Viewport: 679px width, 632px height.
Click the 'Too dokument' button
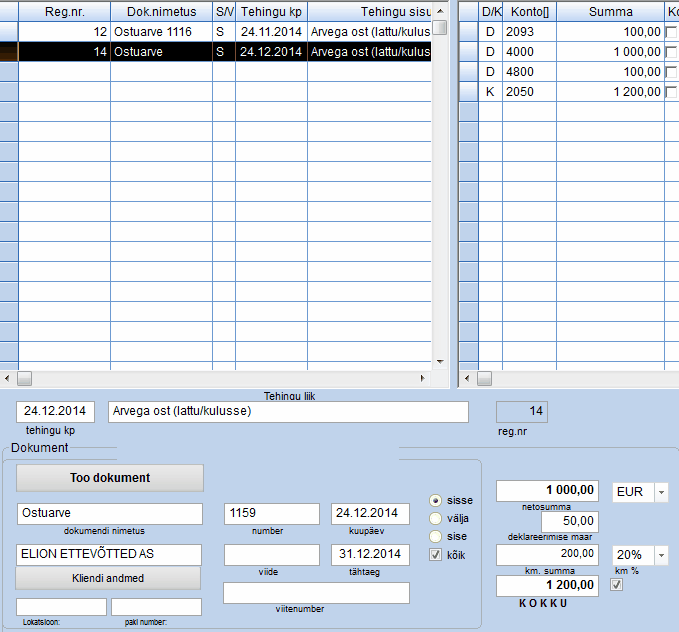pos(110,478)
